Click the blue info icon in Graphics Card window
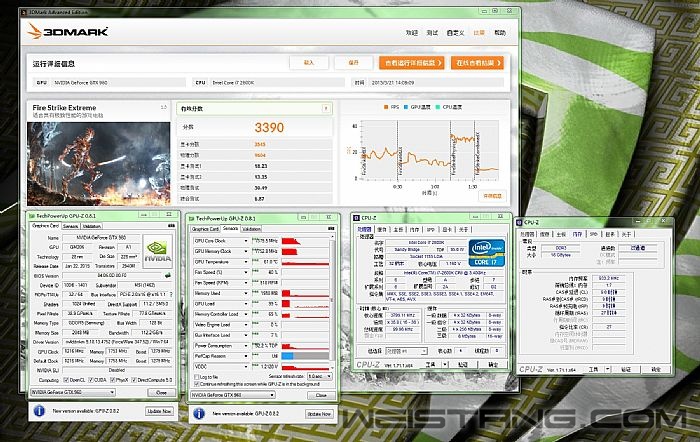This screenshot has width=700, height=442. [x=38, y=411]
